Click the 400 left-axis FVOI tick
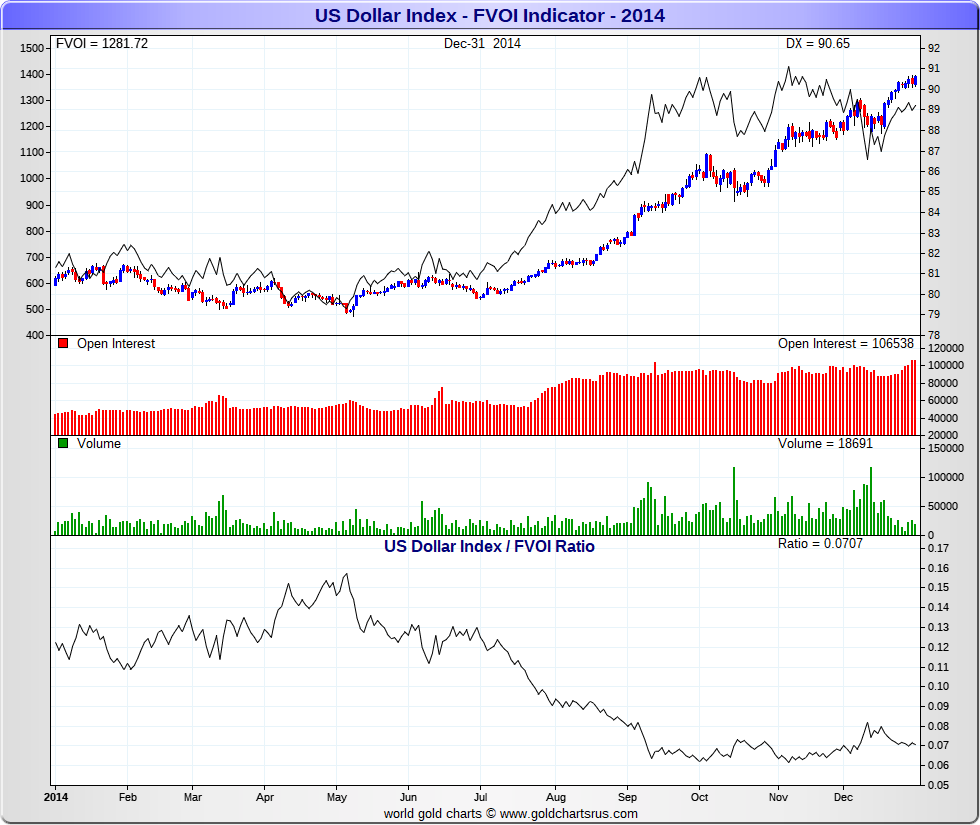This screenshot has width=980, height=825. coord(35,335)
